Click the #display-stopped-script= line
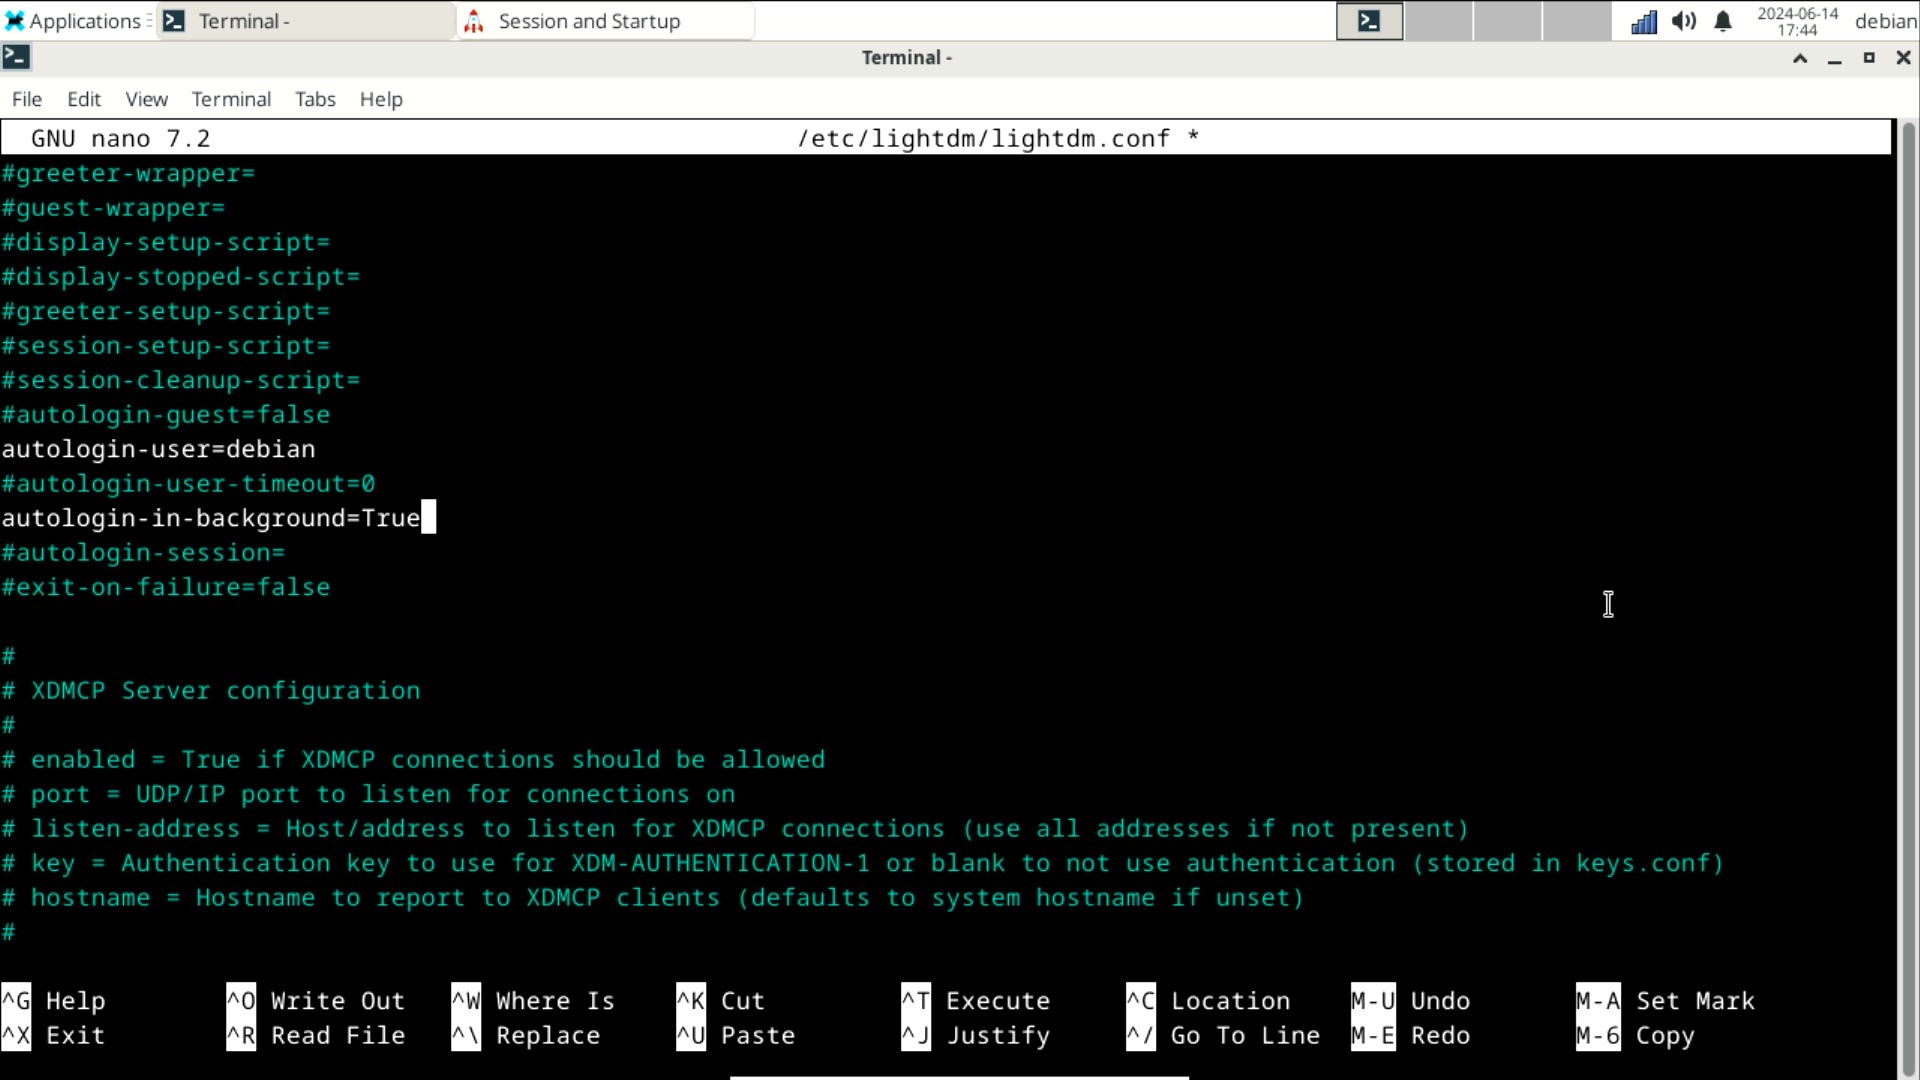 pyautogui.click(x=181, y=277)
